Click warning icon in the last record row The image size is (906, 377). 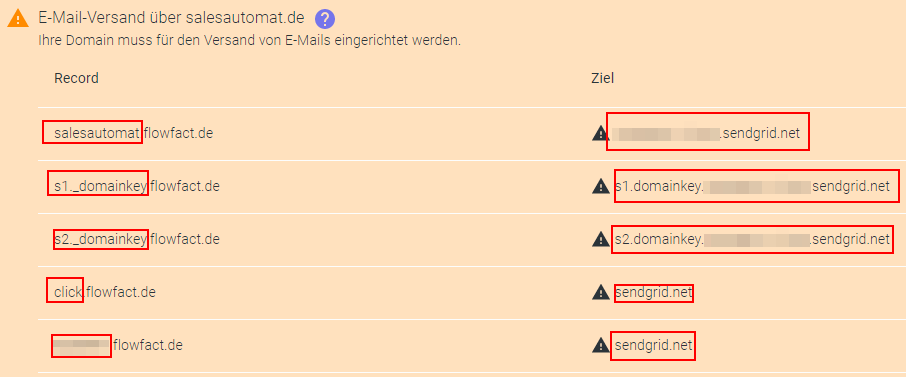[x=601, y=345]
